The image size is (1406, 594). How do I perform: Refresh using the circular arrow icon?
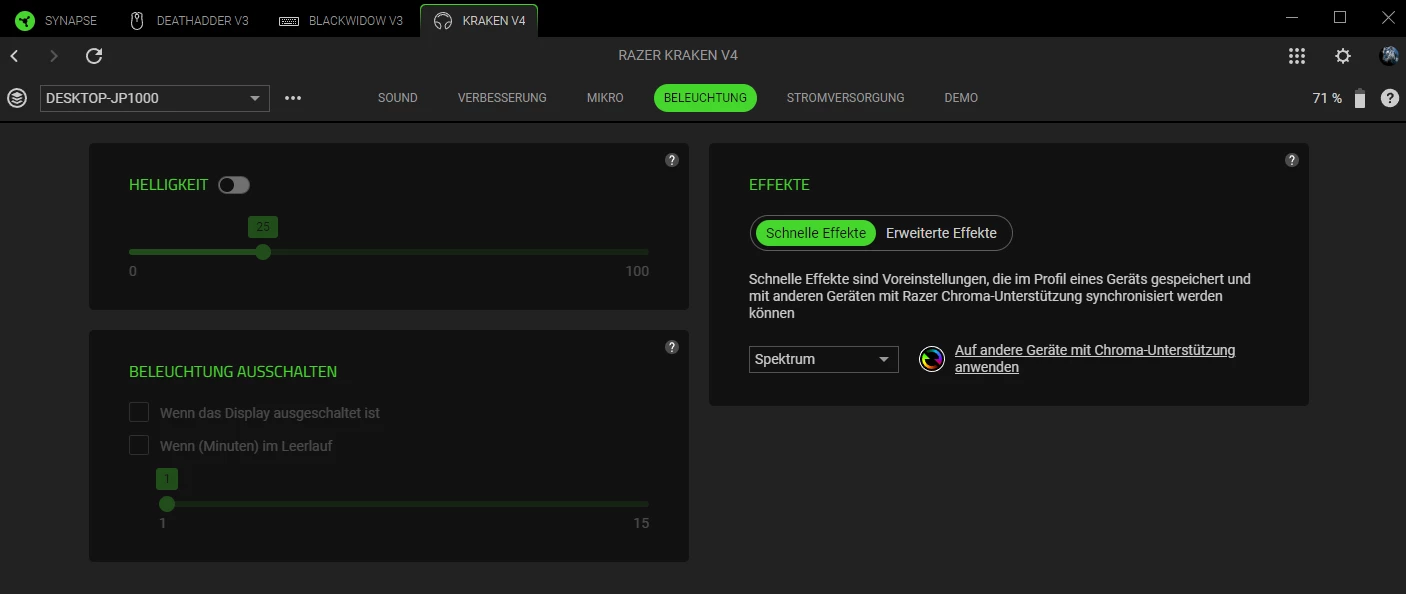94,56
